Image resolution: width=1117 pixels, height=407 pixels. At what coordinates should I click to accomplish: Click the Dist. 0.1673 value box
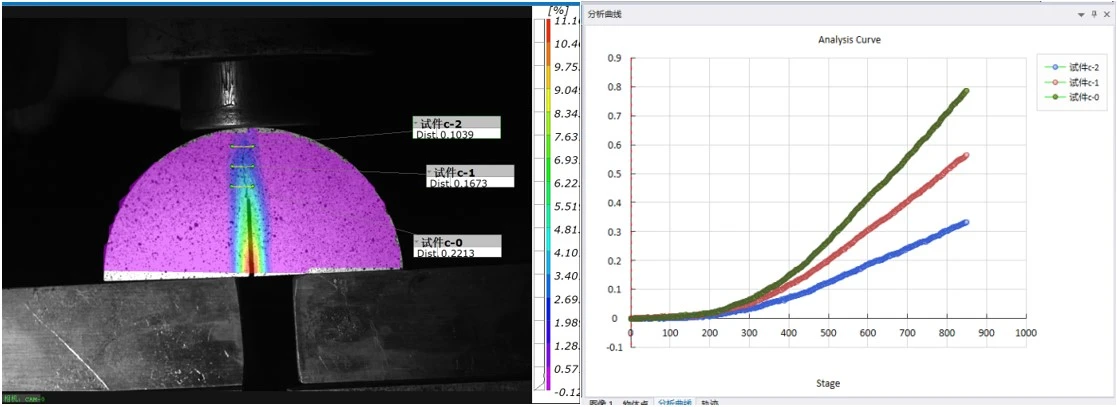(470, 183)
